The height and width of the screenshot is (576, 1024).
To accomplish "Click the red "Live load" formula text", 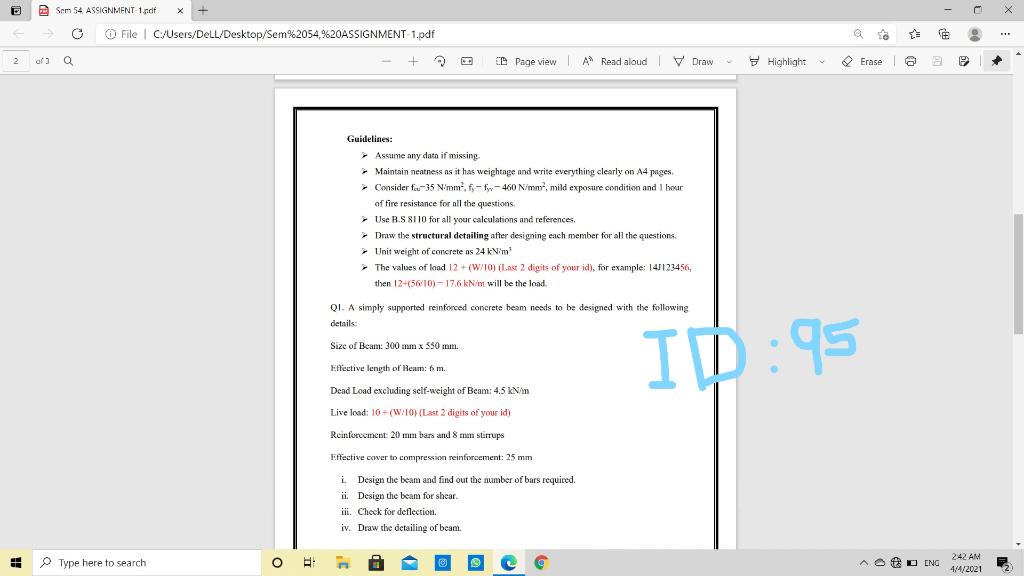I will click(441, 413).
